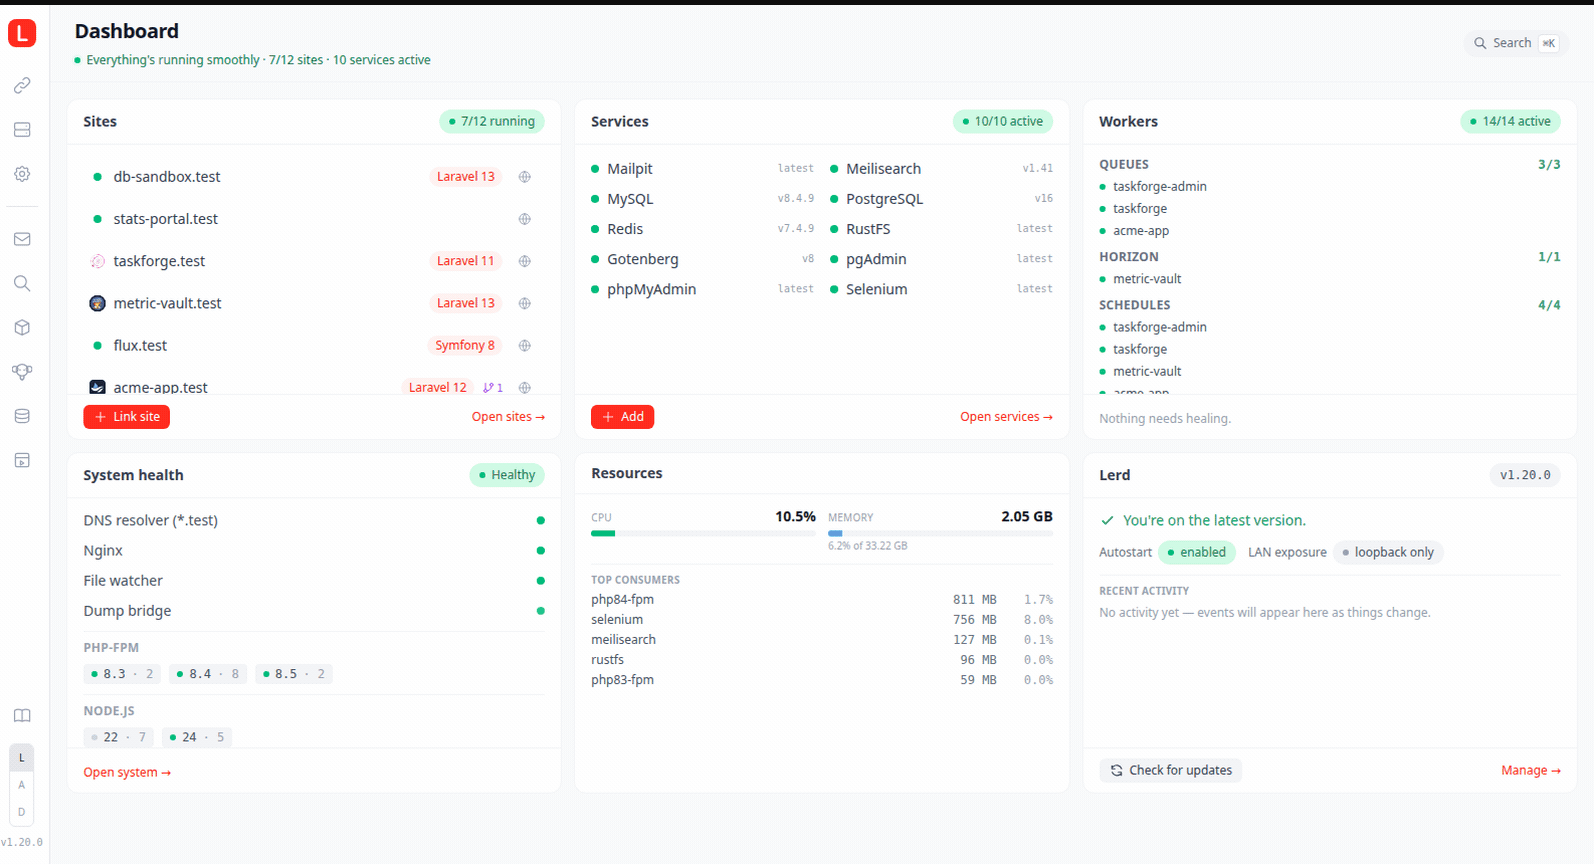Click the globe icon for flux.test
Image resolution: width=1594 pixels, height=864 pixels.
tap(525, 346)
